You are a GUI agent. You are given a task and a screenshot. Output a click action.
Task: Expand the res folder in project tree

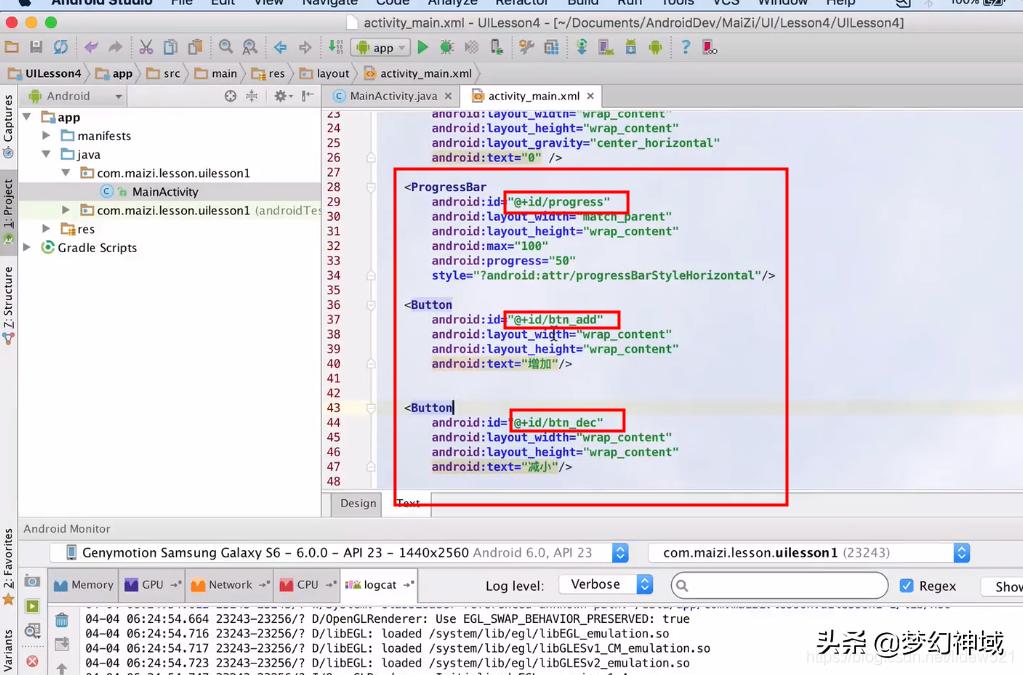(47, 229)
